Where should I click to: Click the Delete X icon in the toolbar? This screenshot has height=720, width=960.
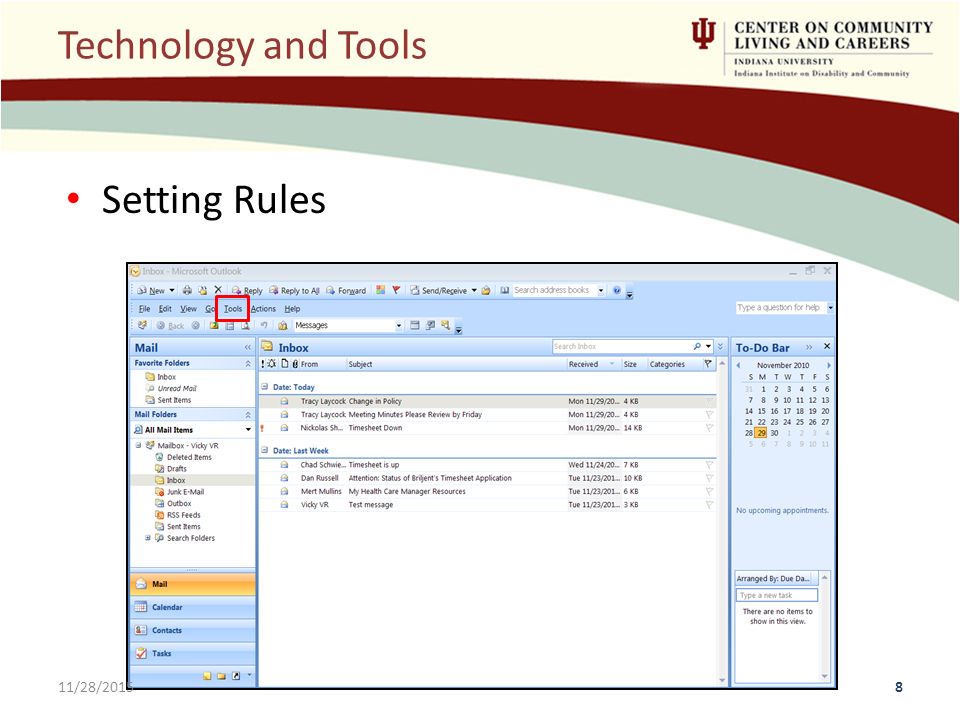218,290
